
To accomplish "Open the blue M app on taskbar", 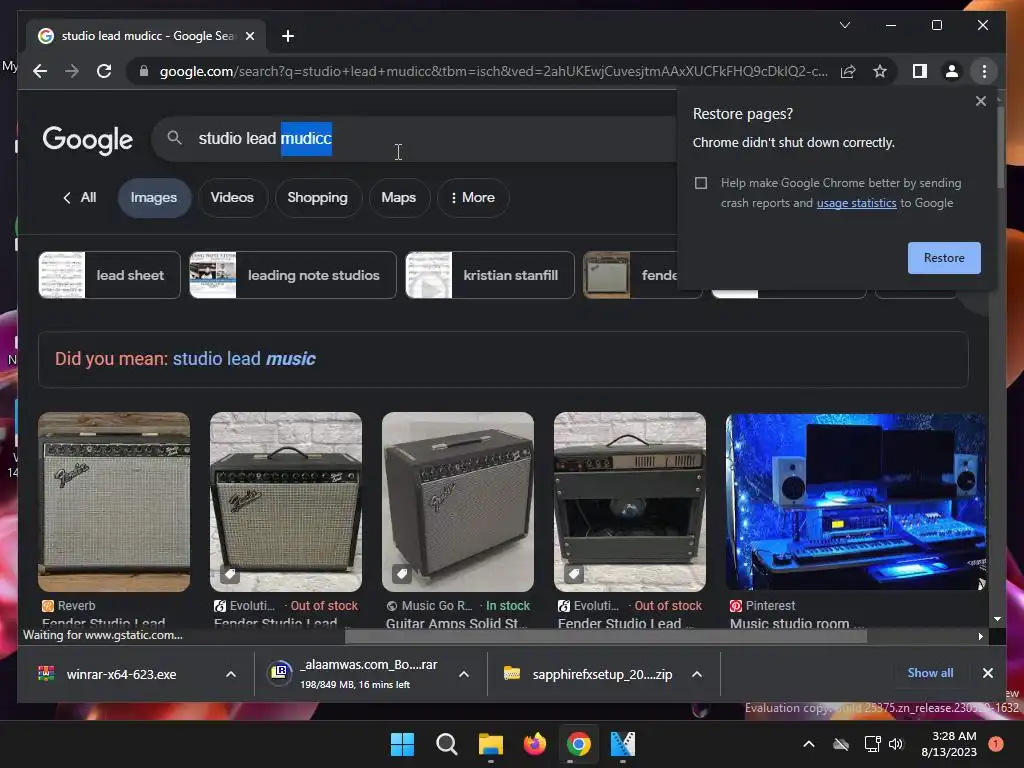I will coord(622,744).
